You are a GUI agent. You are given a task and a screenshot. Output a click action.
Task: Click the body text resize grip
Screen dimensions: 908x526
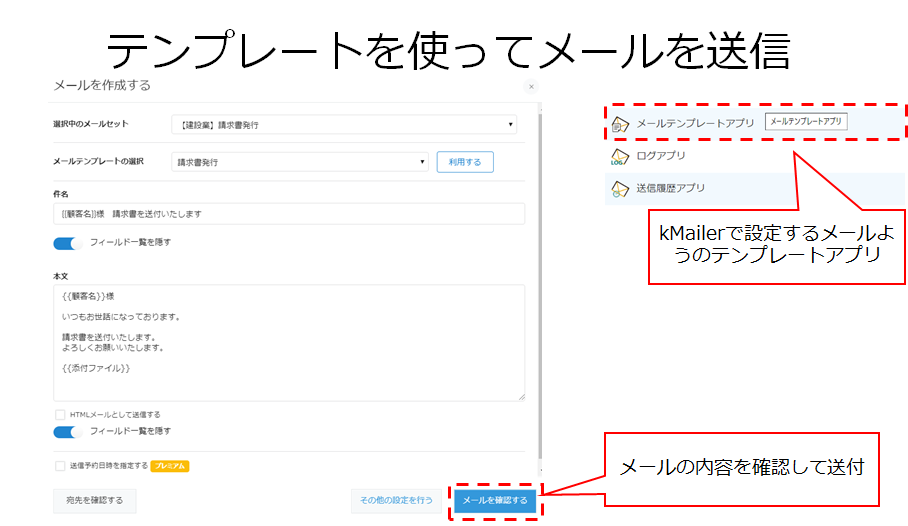pyautogui.click(x=521, y=397)
